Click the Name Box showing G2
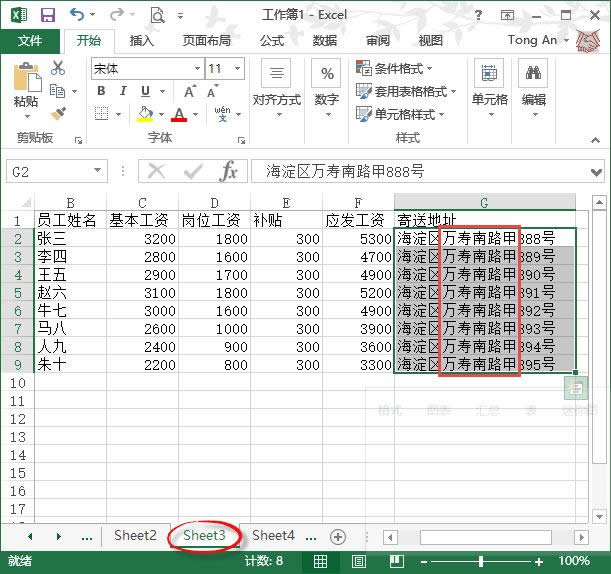 point(50,171)
